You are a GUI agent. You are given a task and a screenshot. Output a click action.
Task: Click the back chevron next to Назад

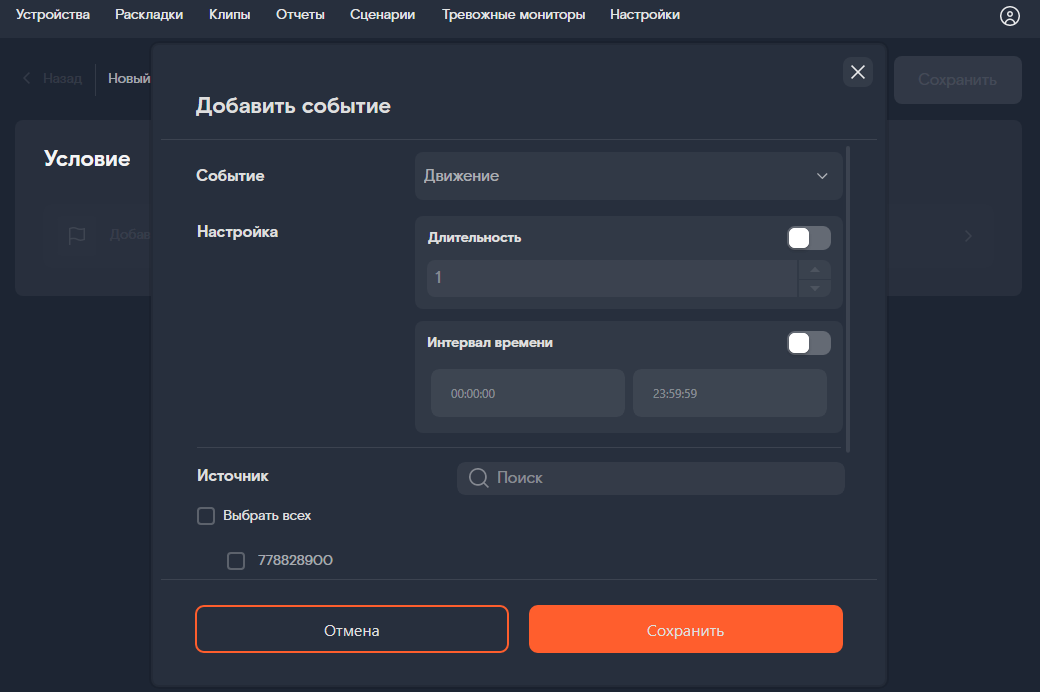(x=26, y=78)
